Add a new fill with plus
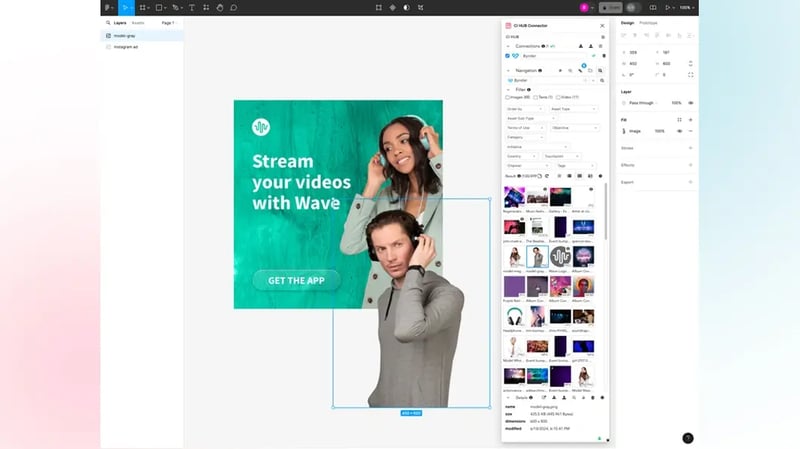Image resolution: width=800 pixels, height=449 pixels. 691,120
